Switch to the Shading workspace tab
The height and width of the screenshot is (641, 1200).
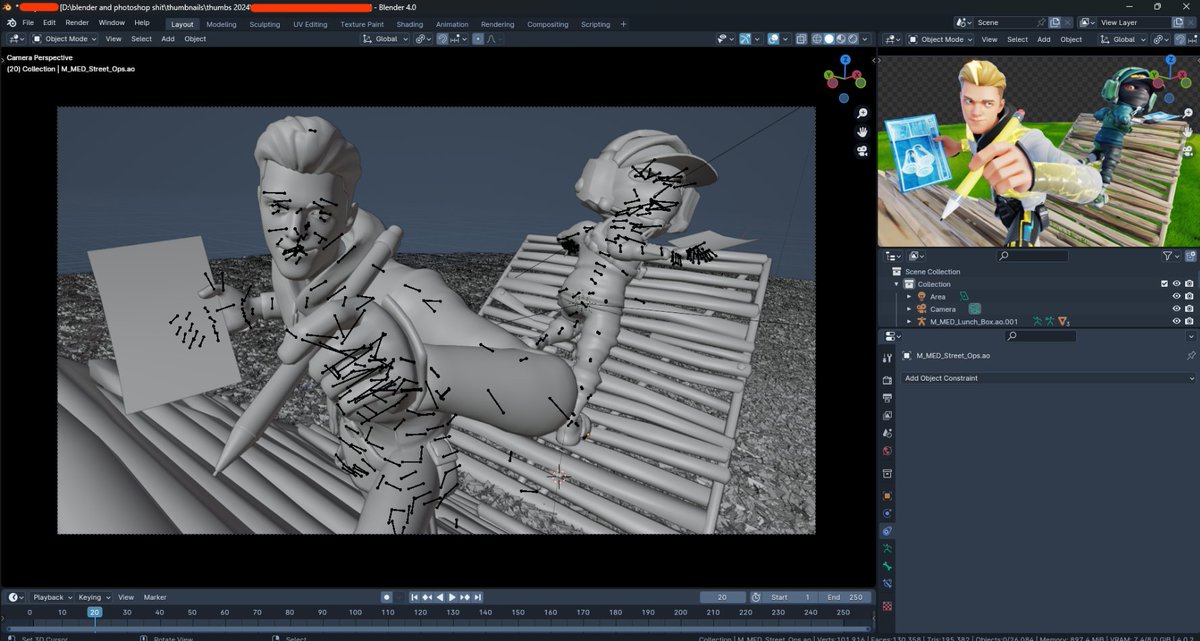pyautogui.click(x=410, y=24)
